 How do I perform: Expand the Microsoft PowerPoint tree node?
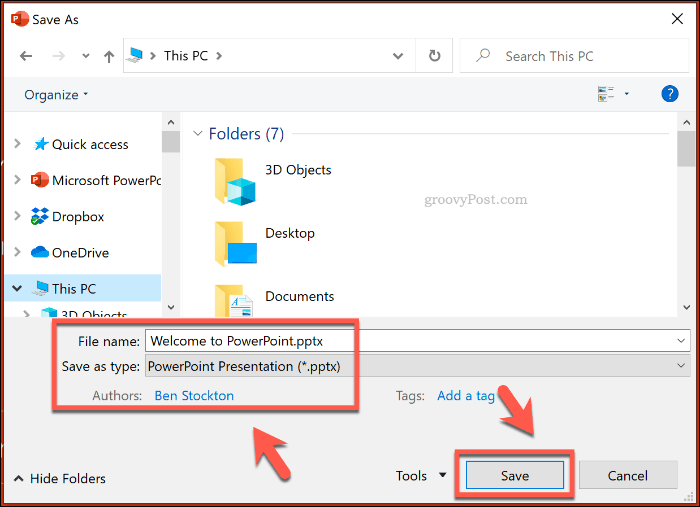point(17,180)
